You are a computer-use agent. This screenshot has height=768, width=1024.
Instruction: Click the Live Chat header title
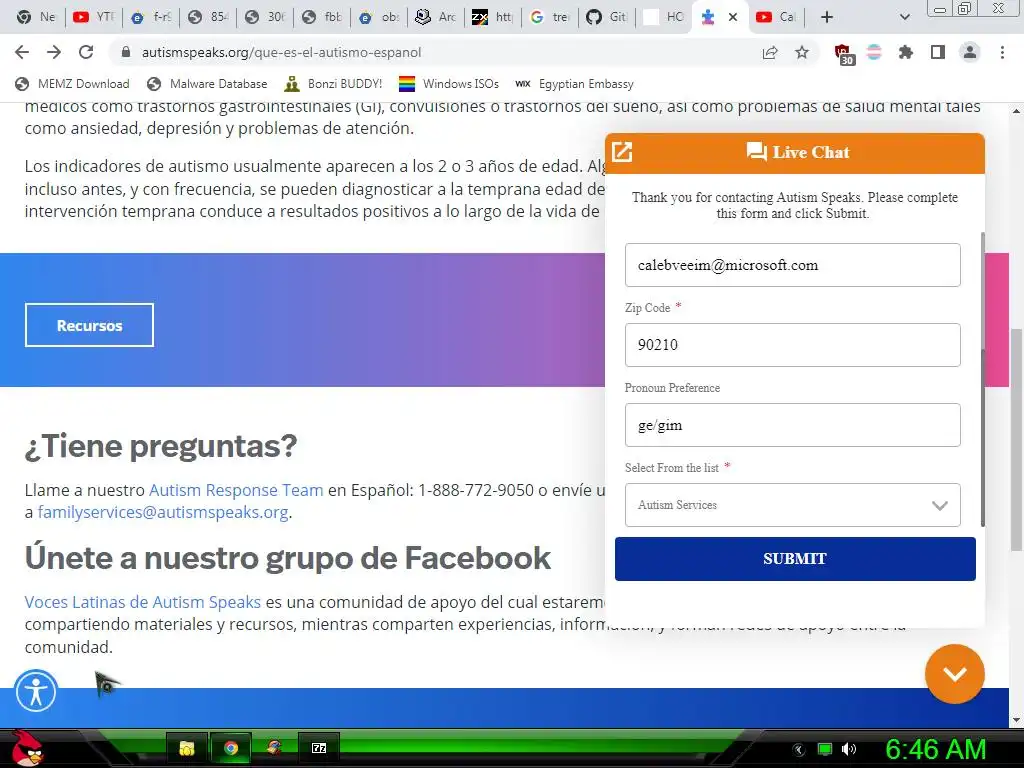pyautogui.click(x=798, y=152)
